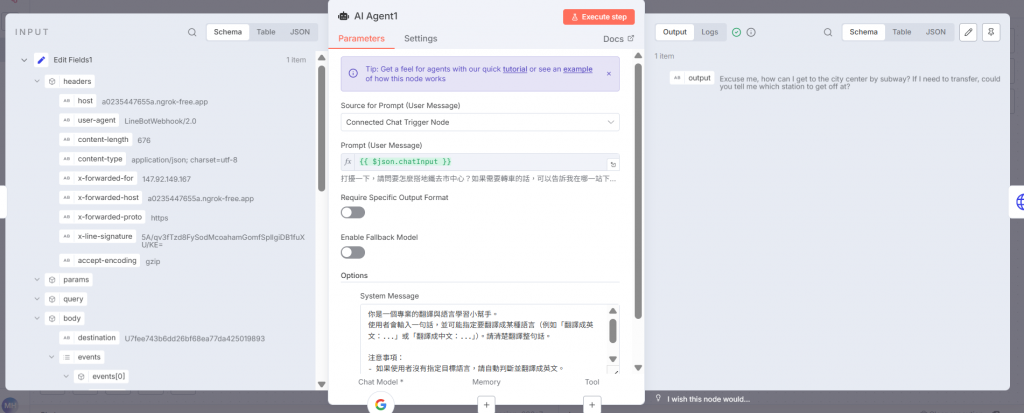Search the input panel data

tap(192, 32)
